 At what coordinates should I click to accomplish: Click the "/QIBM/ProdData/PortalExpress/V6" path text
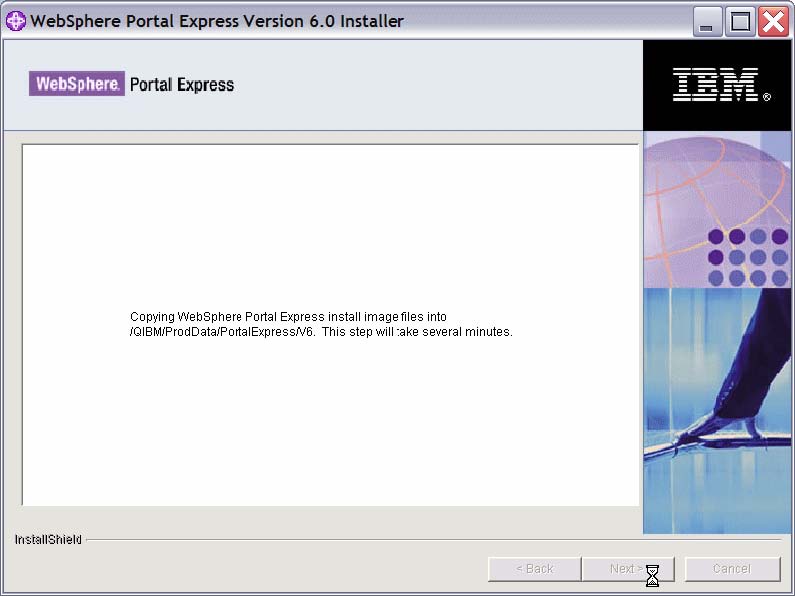click(x=222, y=332)
